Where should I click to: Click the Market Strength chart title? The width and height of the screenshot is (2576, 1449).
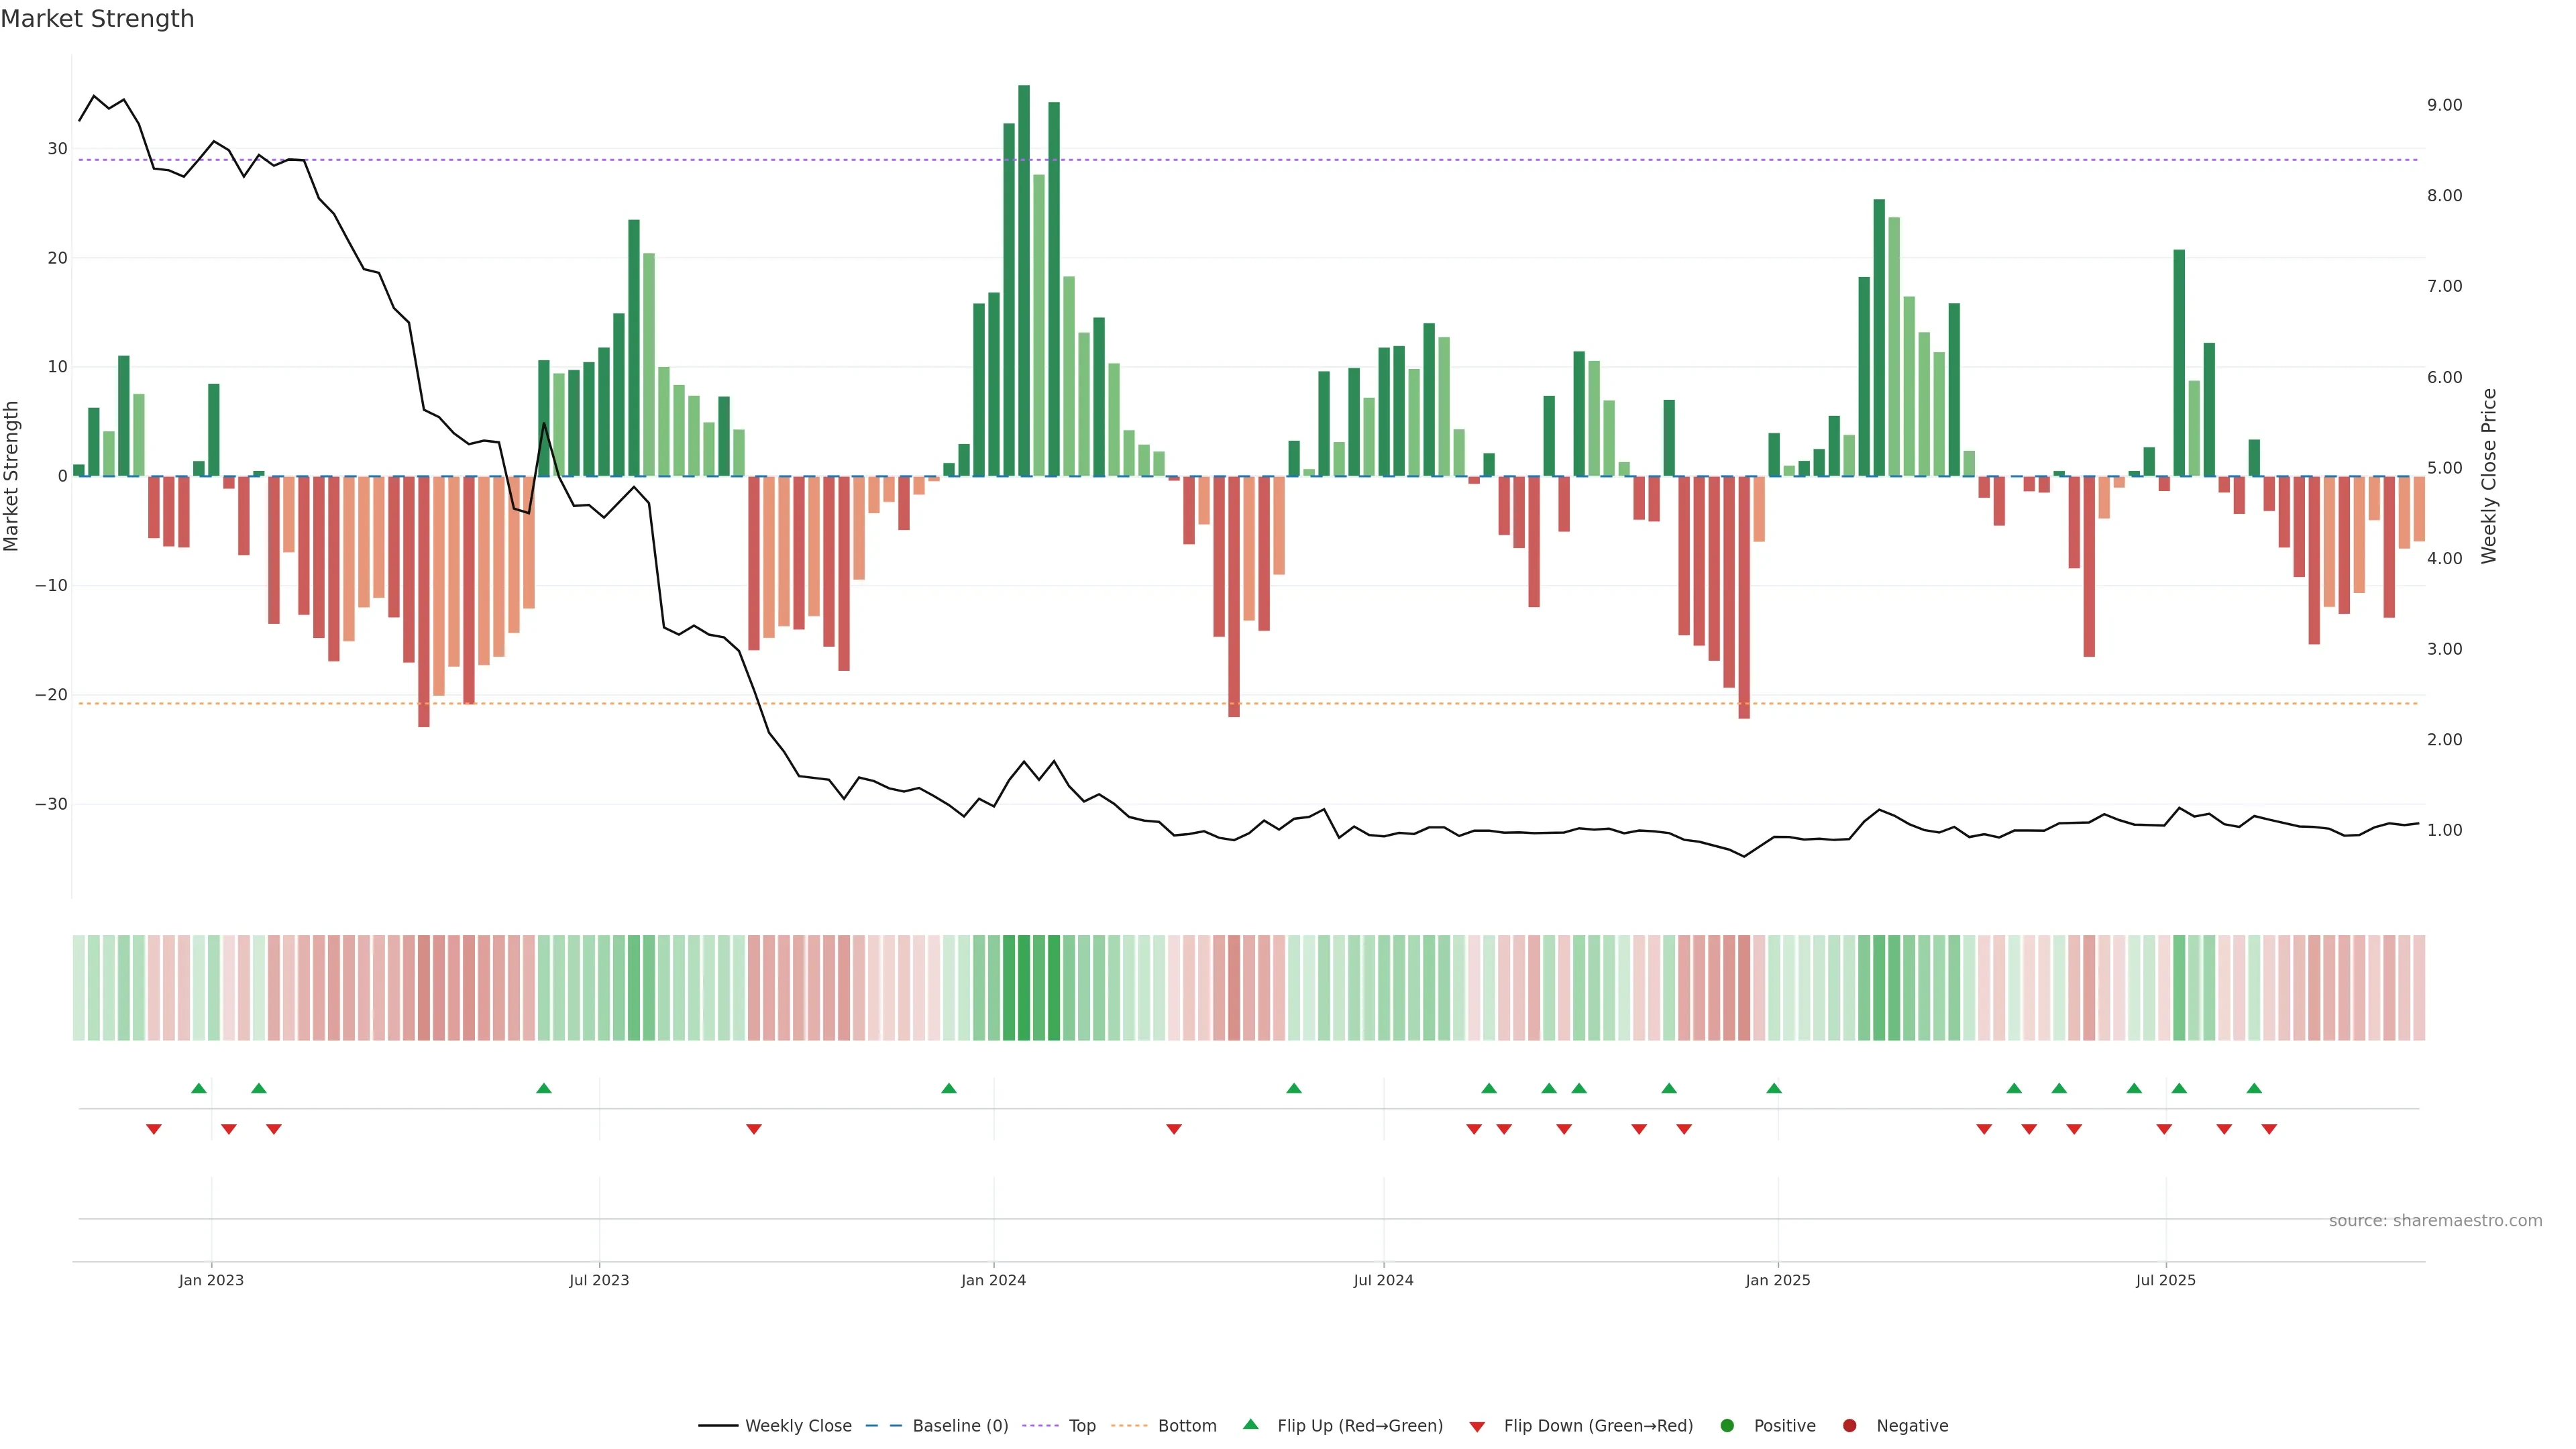(x=97, y=19)
